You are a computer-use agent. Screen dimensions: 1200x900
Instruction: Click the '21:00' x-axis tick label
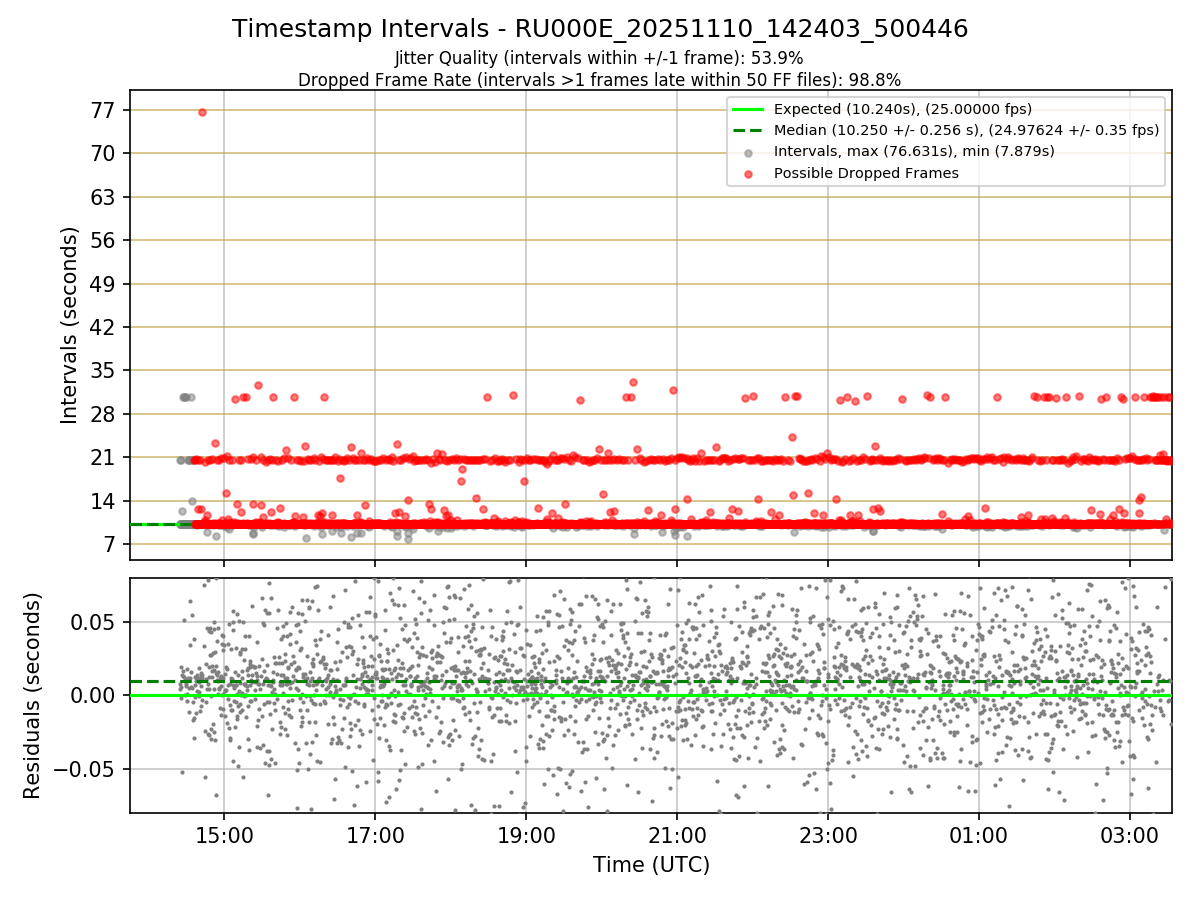677,834
